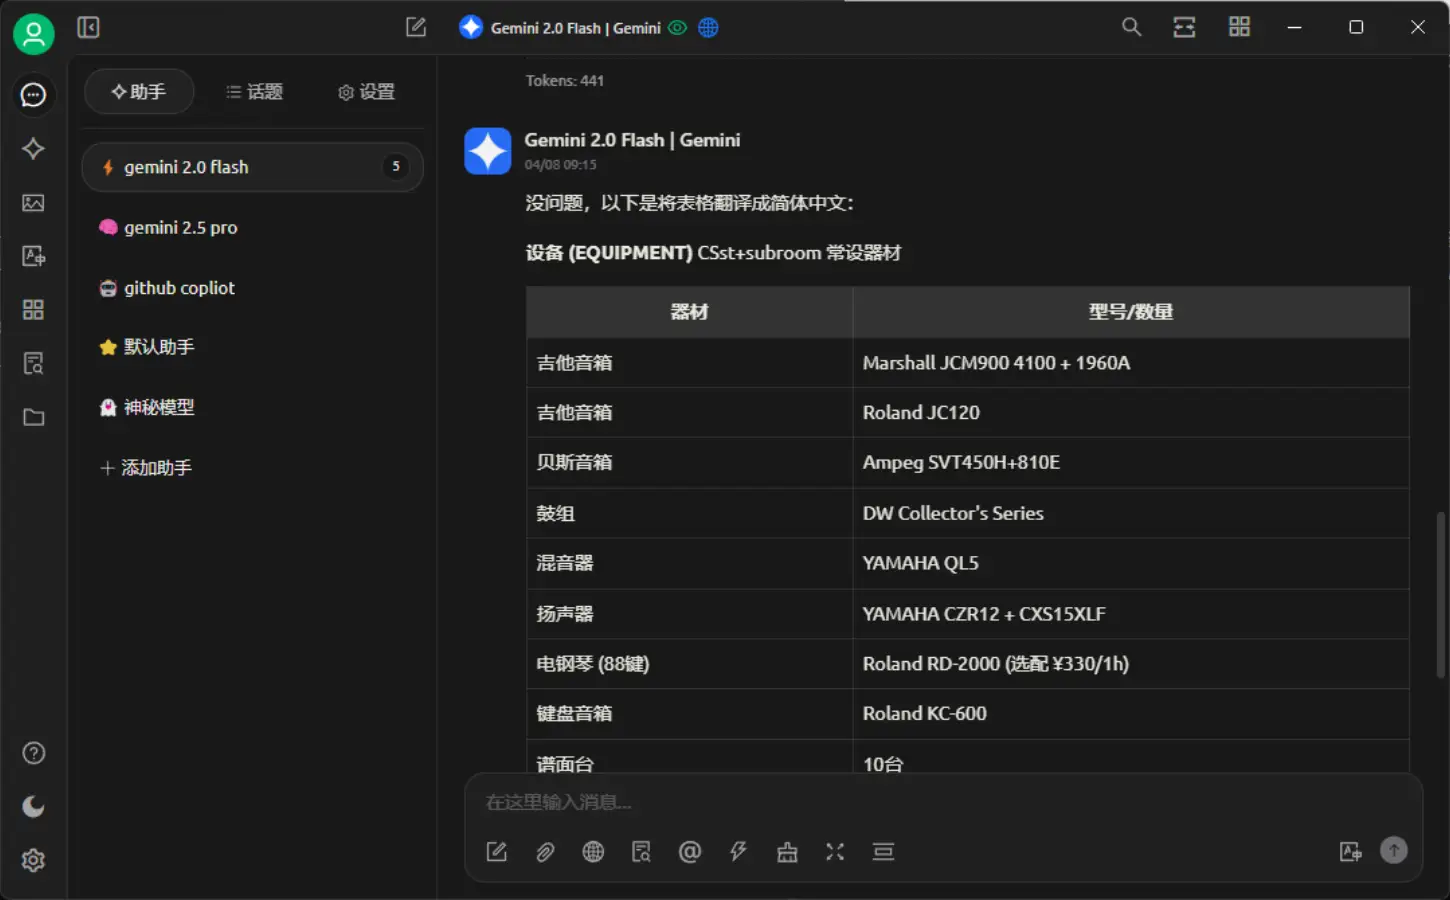Click 添加助手 to add assistant

(x=146, y=468)
